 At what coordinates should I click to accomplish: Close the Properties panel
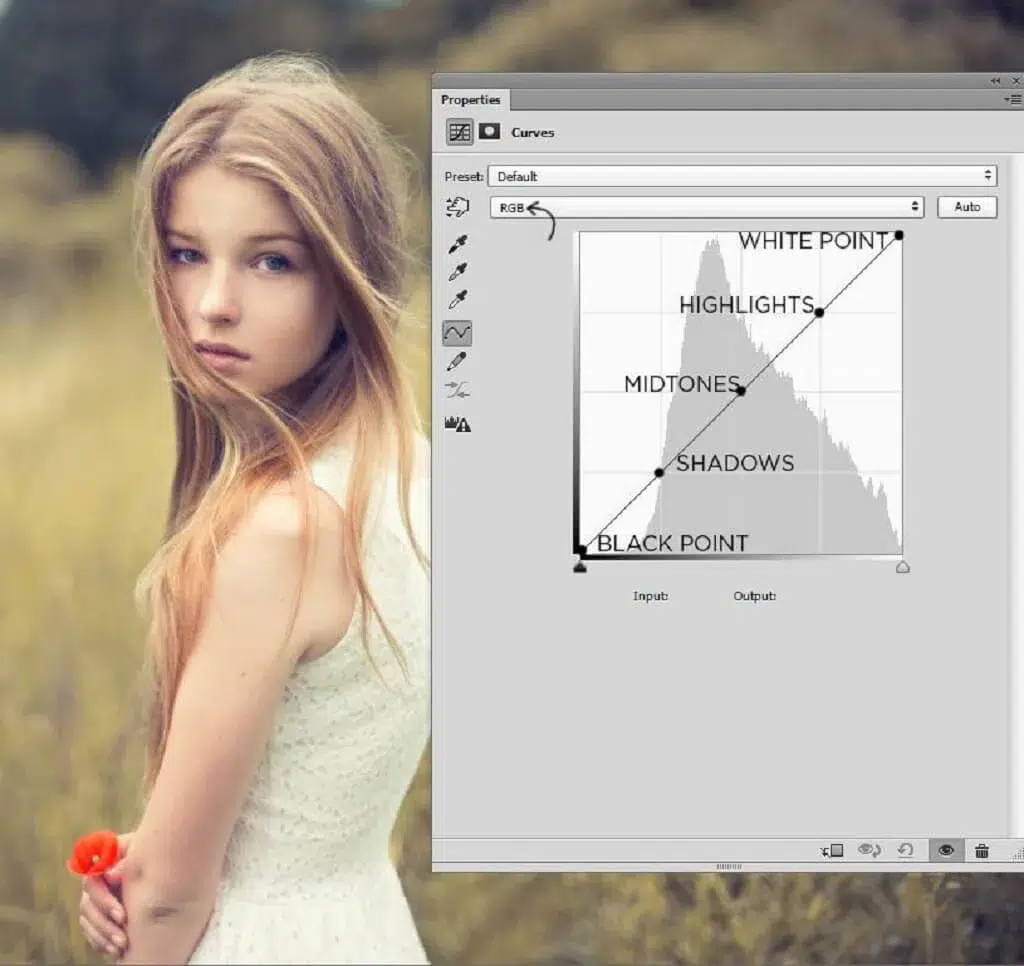[1016, 81]
